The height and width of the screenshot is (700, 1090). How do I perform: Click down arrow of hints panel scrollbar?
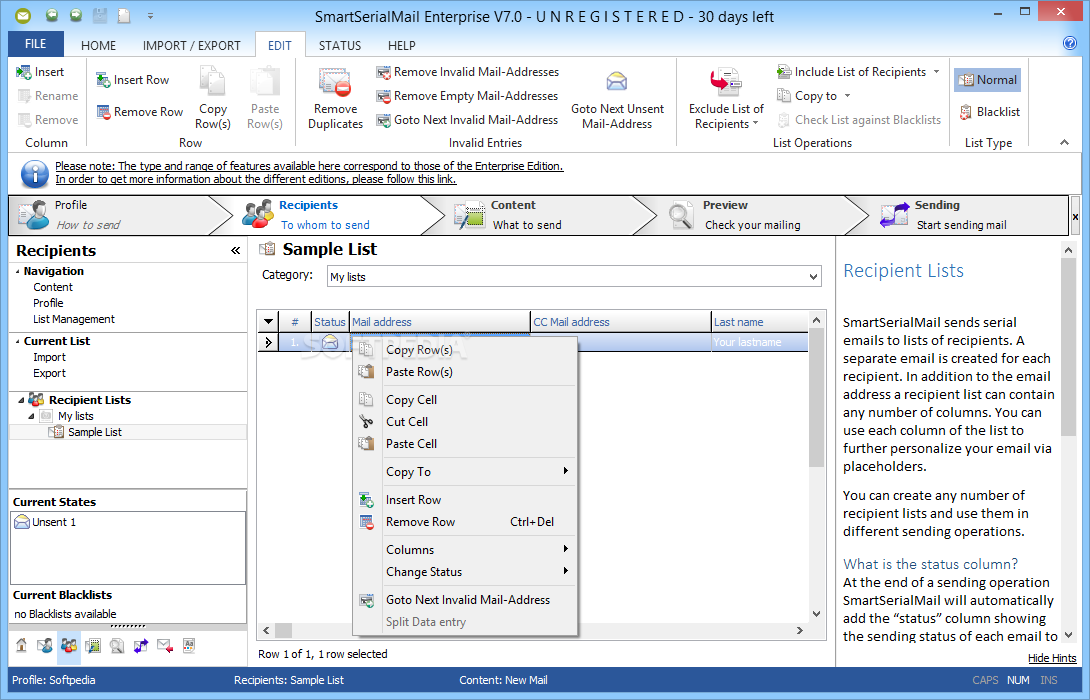click(1068, 635)
